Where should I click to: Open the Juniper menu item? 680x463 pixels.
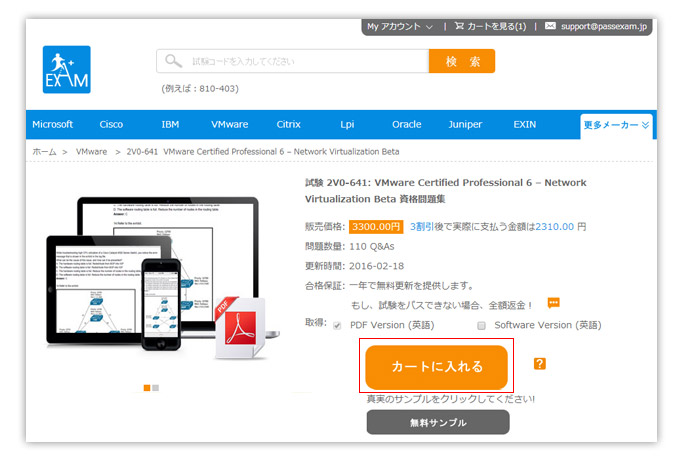click(x=465, y=124)
